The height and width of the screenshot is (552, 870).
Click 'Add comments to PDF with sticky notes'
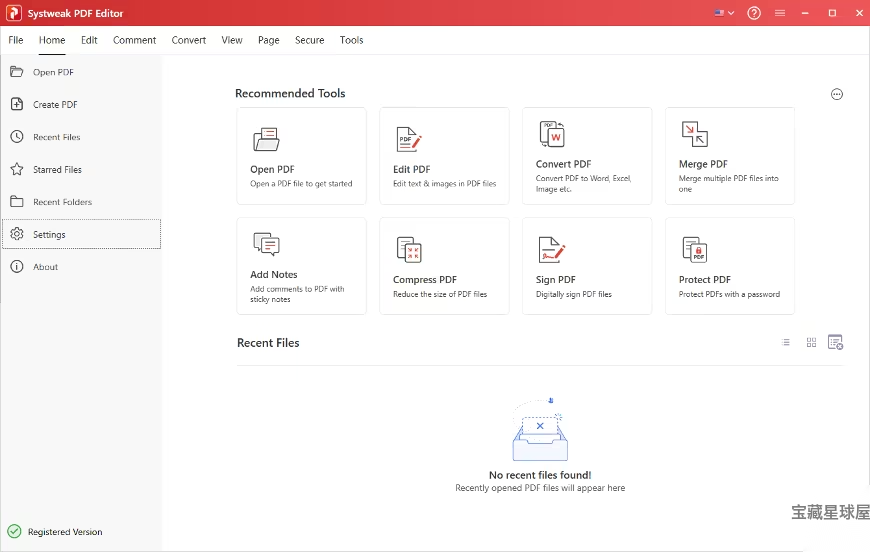[x=297, y=294]
